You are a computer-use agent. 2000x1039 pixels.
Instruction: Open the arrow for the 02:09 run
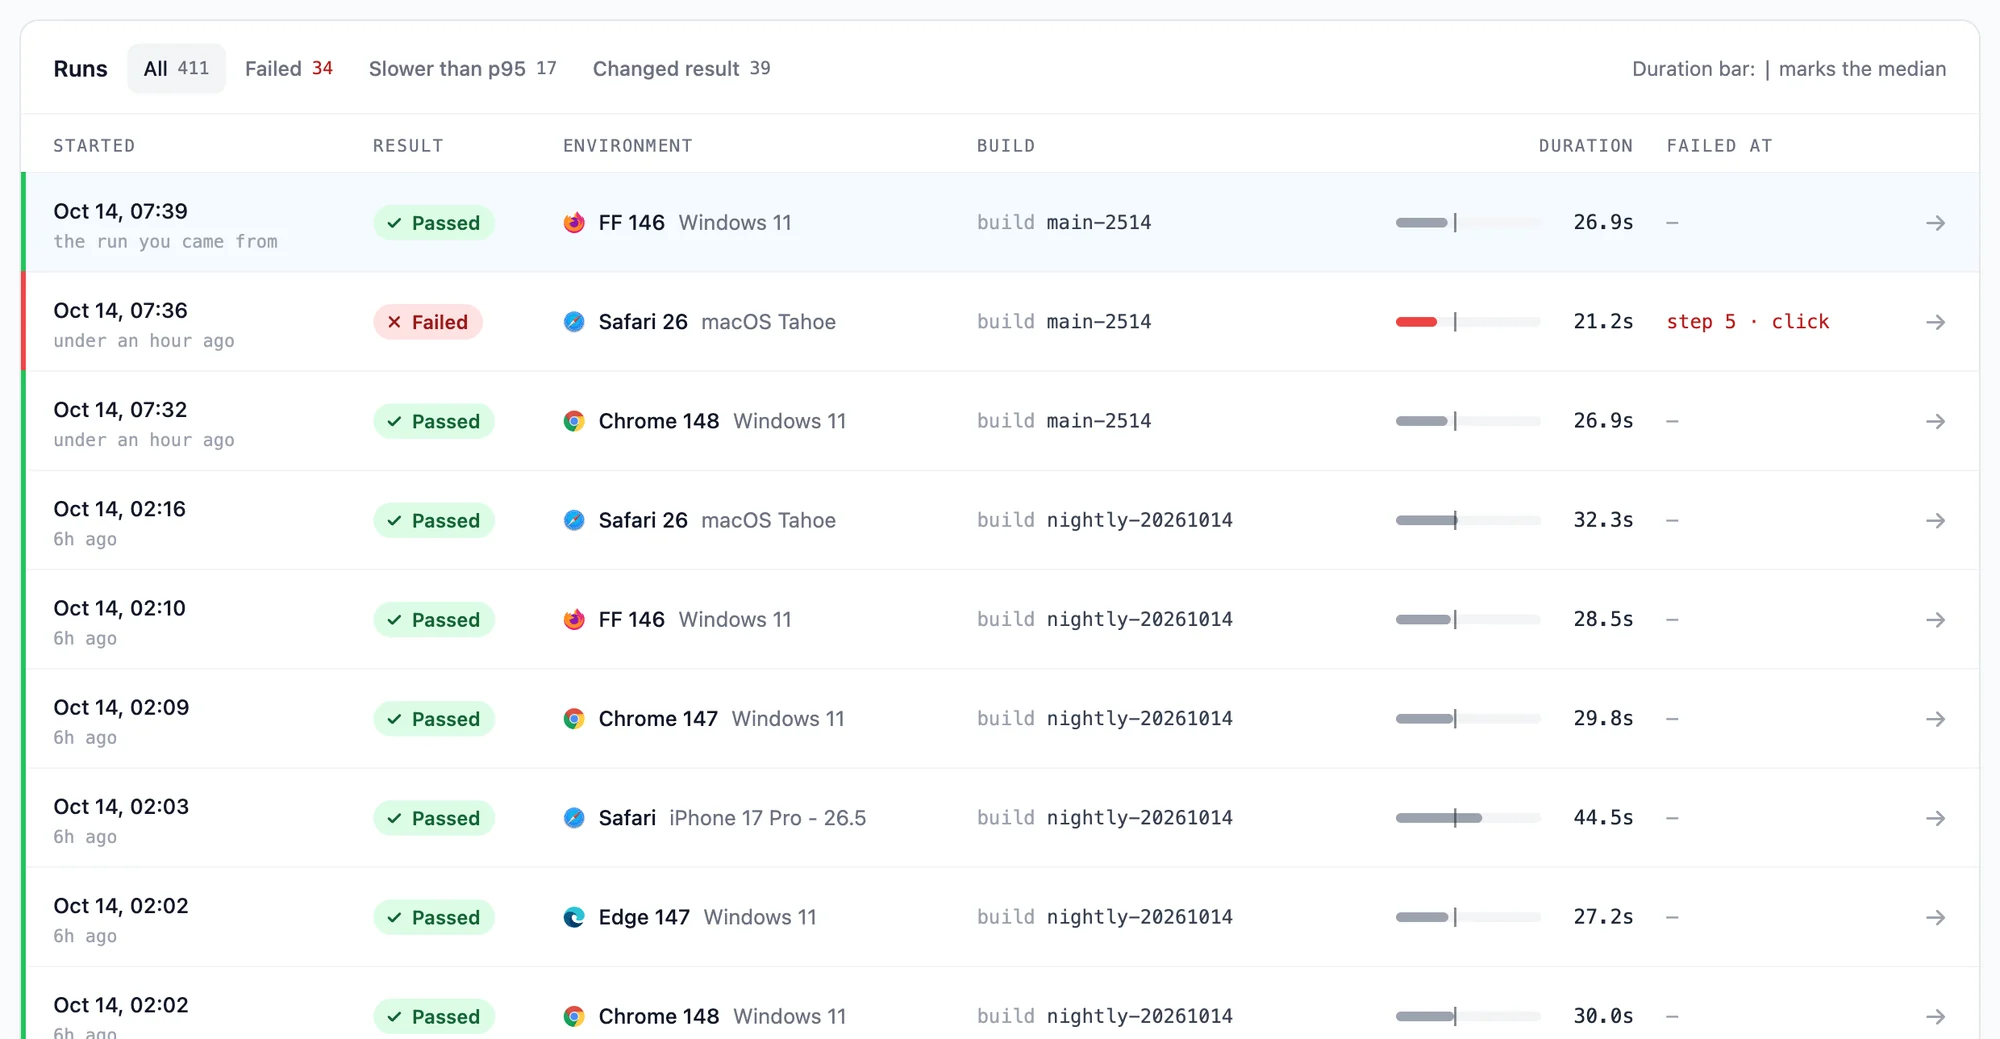pos(1935,719)
